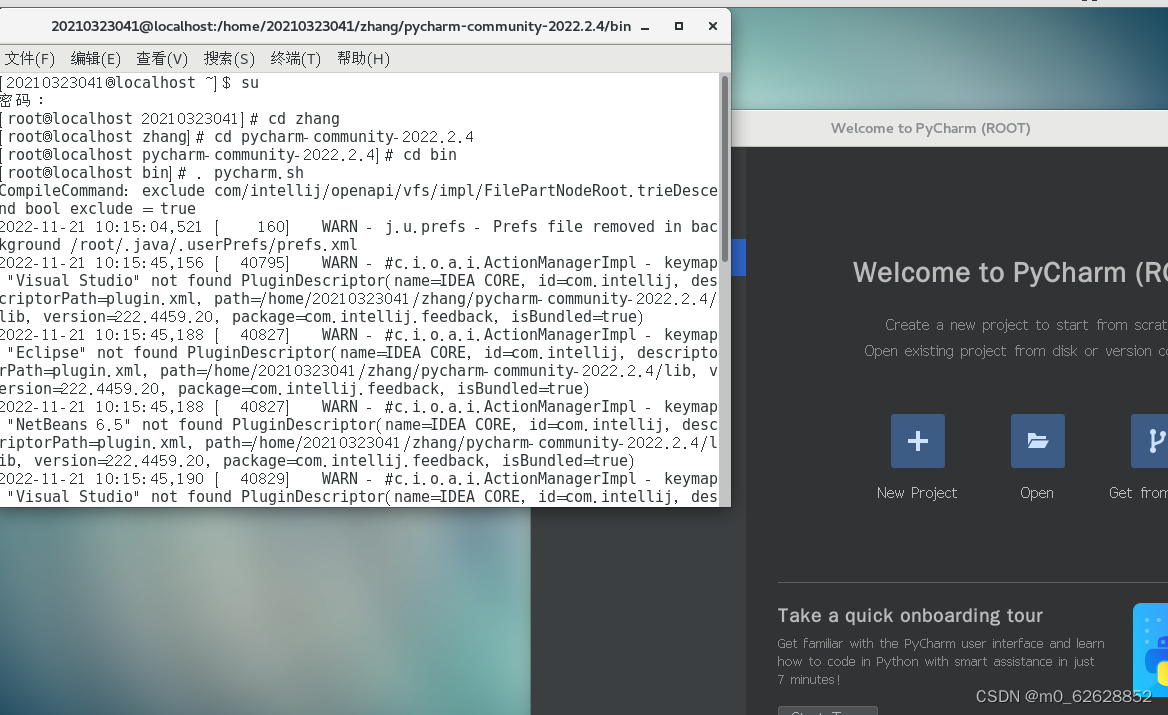The image size is (1168, 715).
Task: Open the 搜索(S) menu in terminal
Action: coord(229,59)
